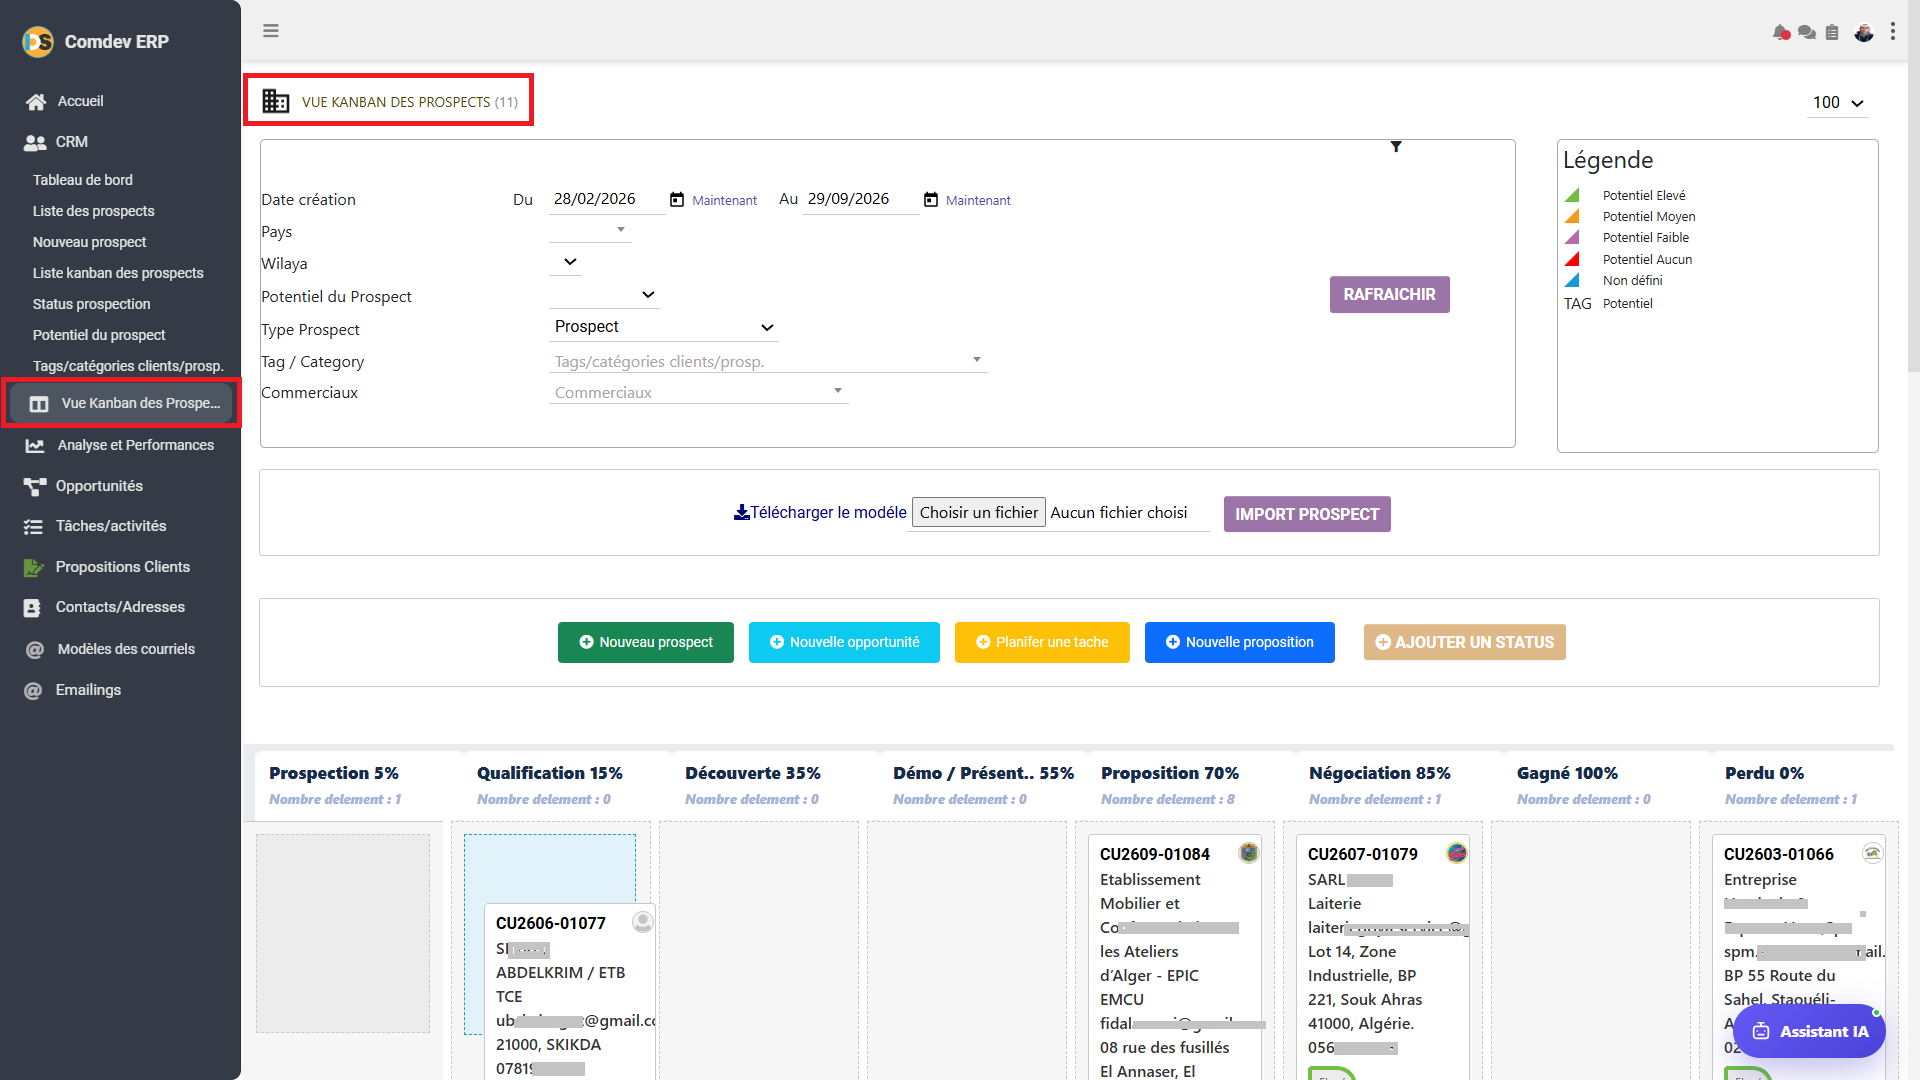1920x1080 pixels.
Task: Go to Liste des prospects
Action: (93, 211)
